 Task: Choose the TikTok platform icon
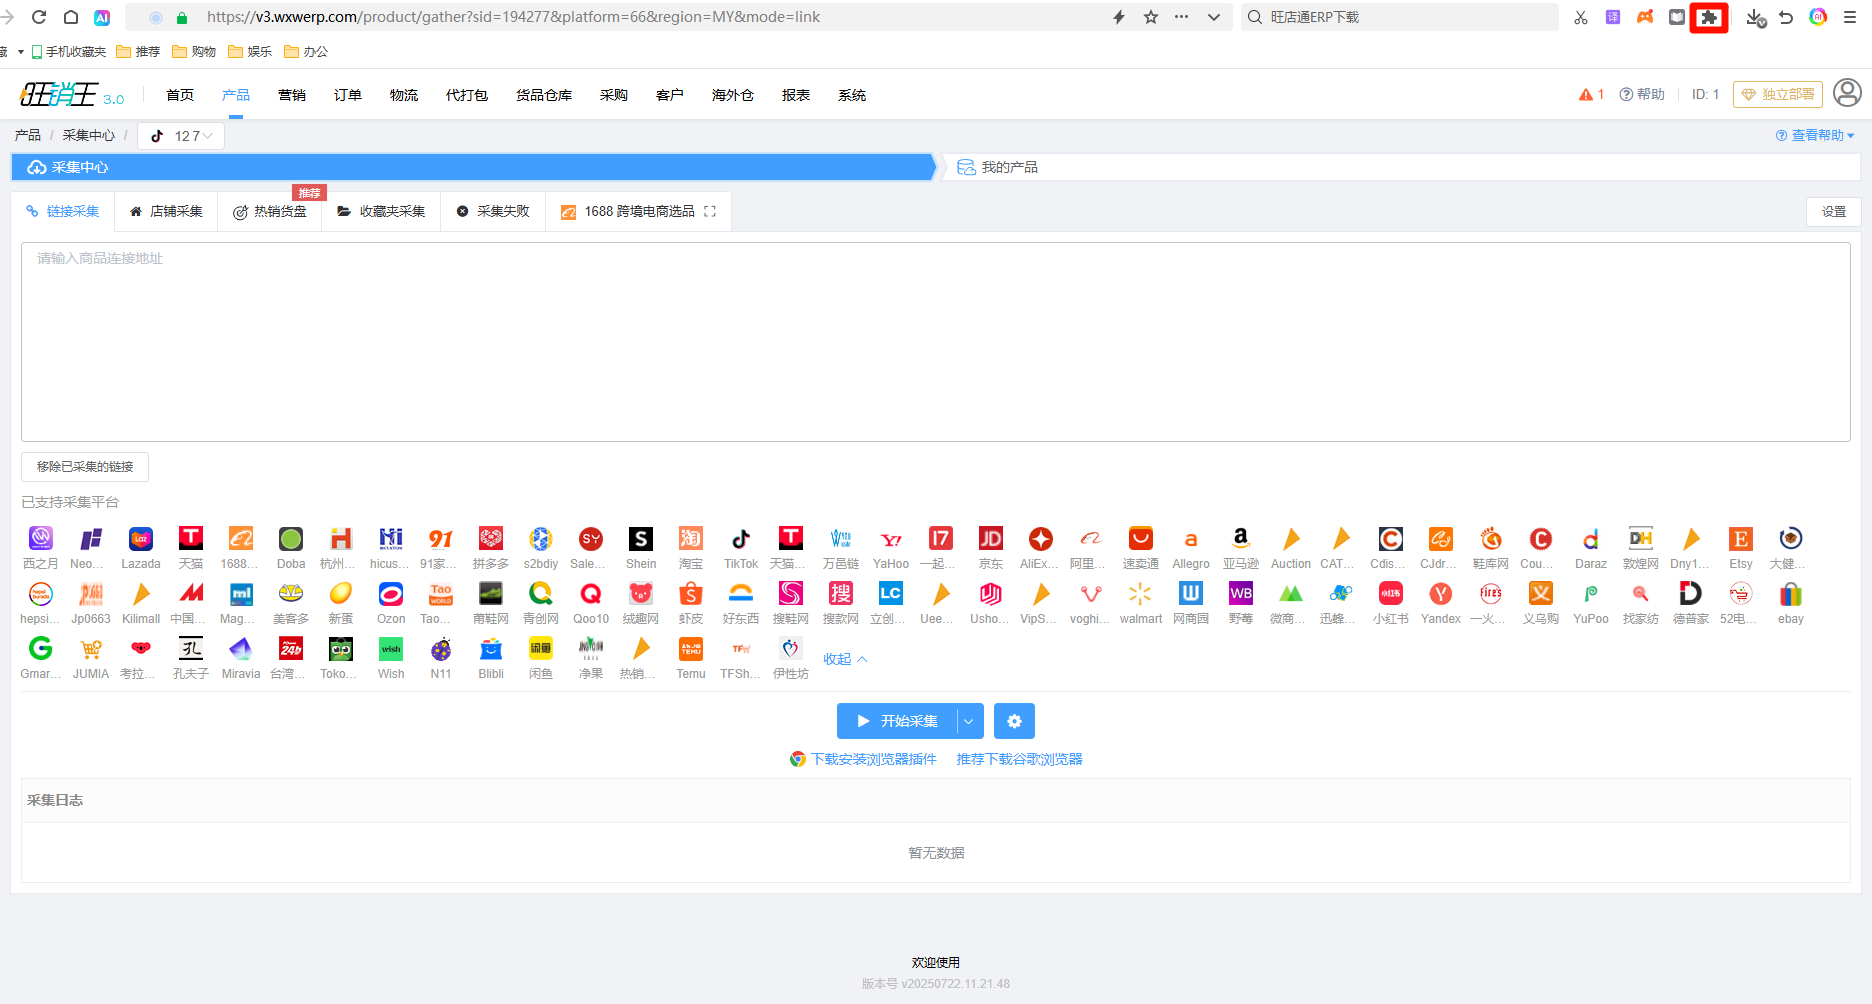click(741, 539)
